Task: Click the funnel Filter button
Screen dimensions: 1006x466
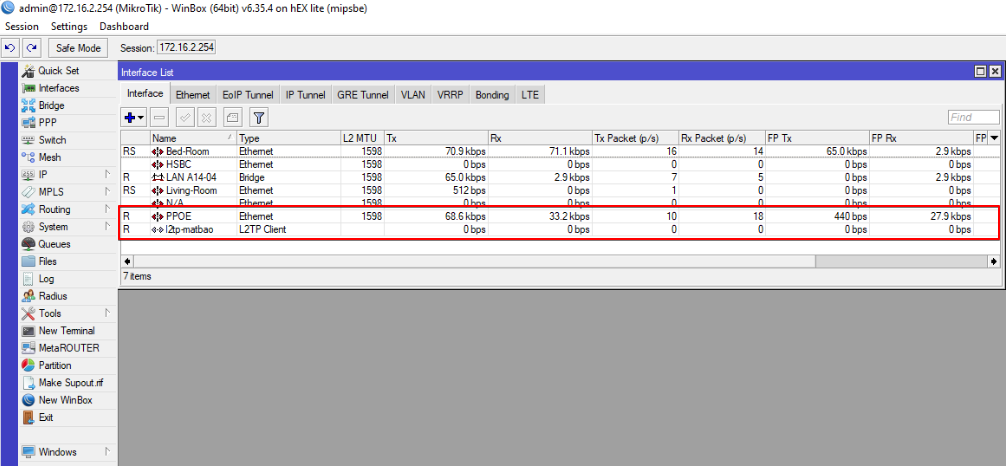Action: click(259, 117)
